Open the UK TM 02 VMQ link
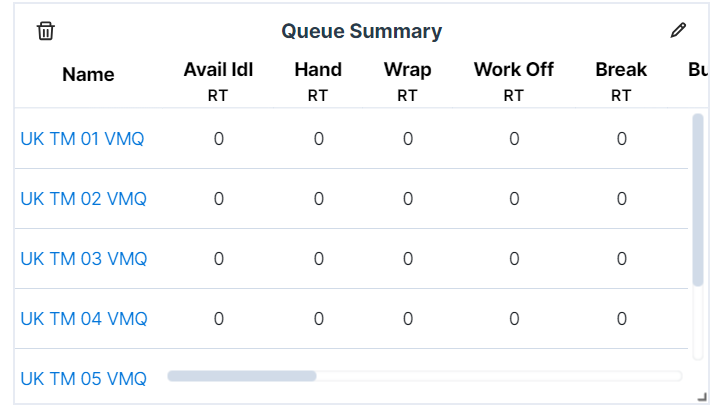Viewport: 728px width, 407px height. [x=84, y=199]
